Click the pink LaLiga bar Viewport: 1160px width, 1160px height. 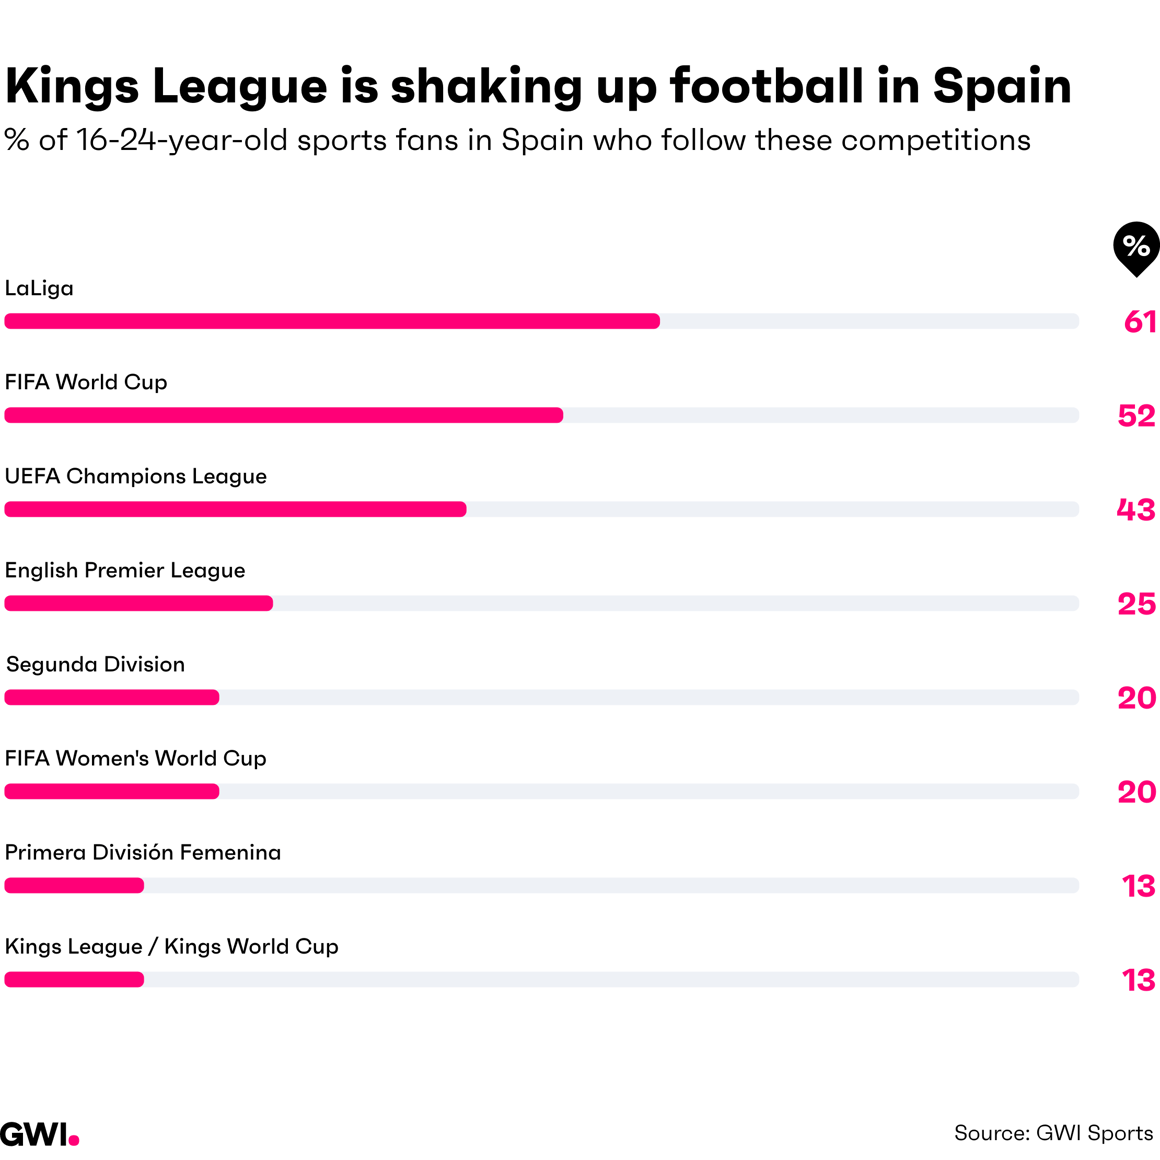pyautogui.click(x=332, y=321)
